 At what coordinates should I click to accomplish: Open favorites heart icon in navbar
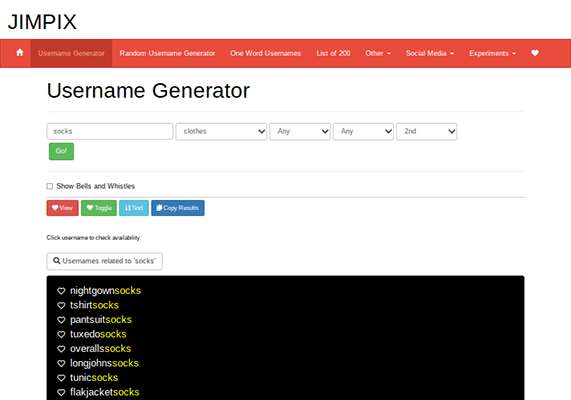pyautogui.click(x=535, y=53)
